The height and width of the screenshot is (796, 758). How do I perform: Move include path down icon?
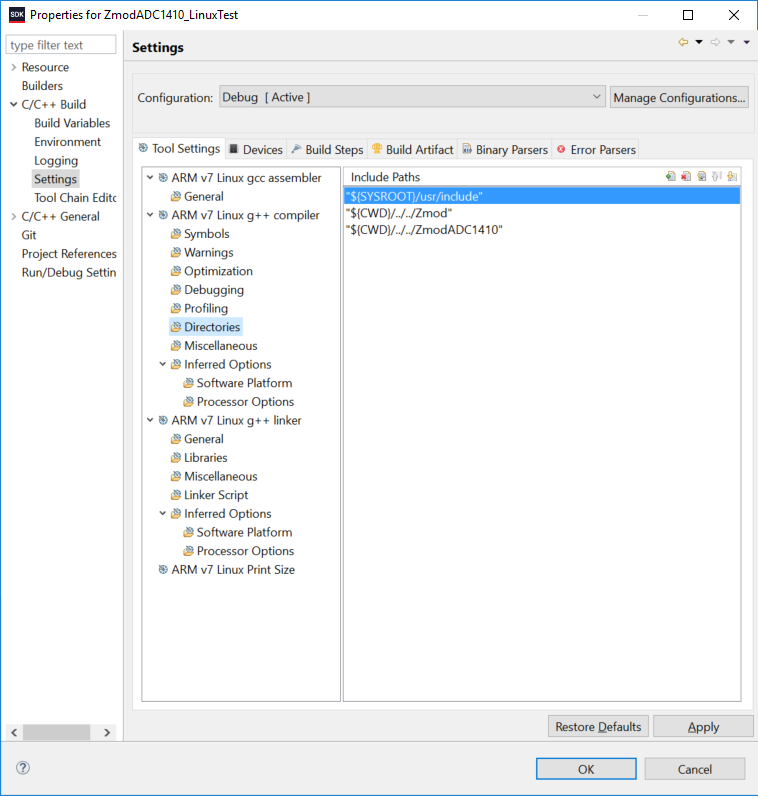tap(732, 176)
